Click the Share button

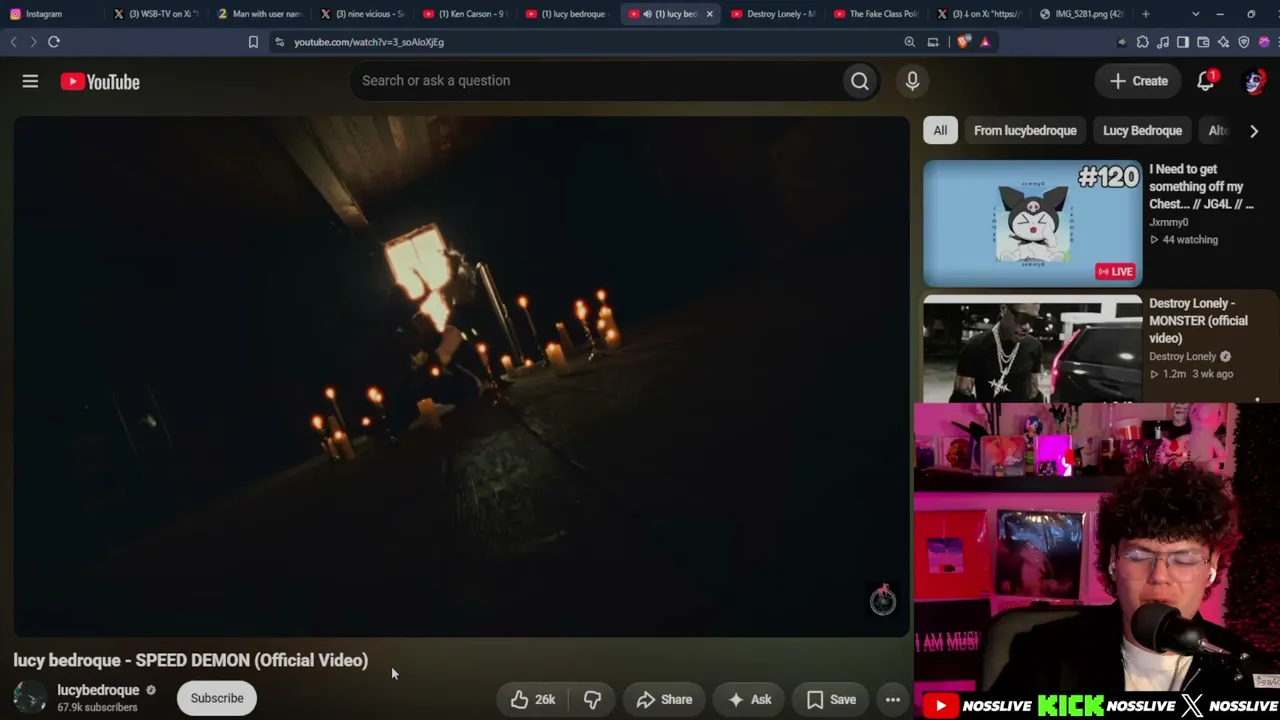664,699
